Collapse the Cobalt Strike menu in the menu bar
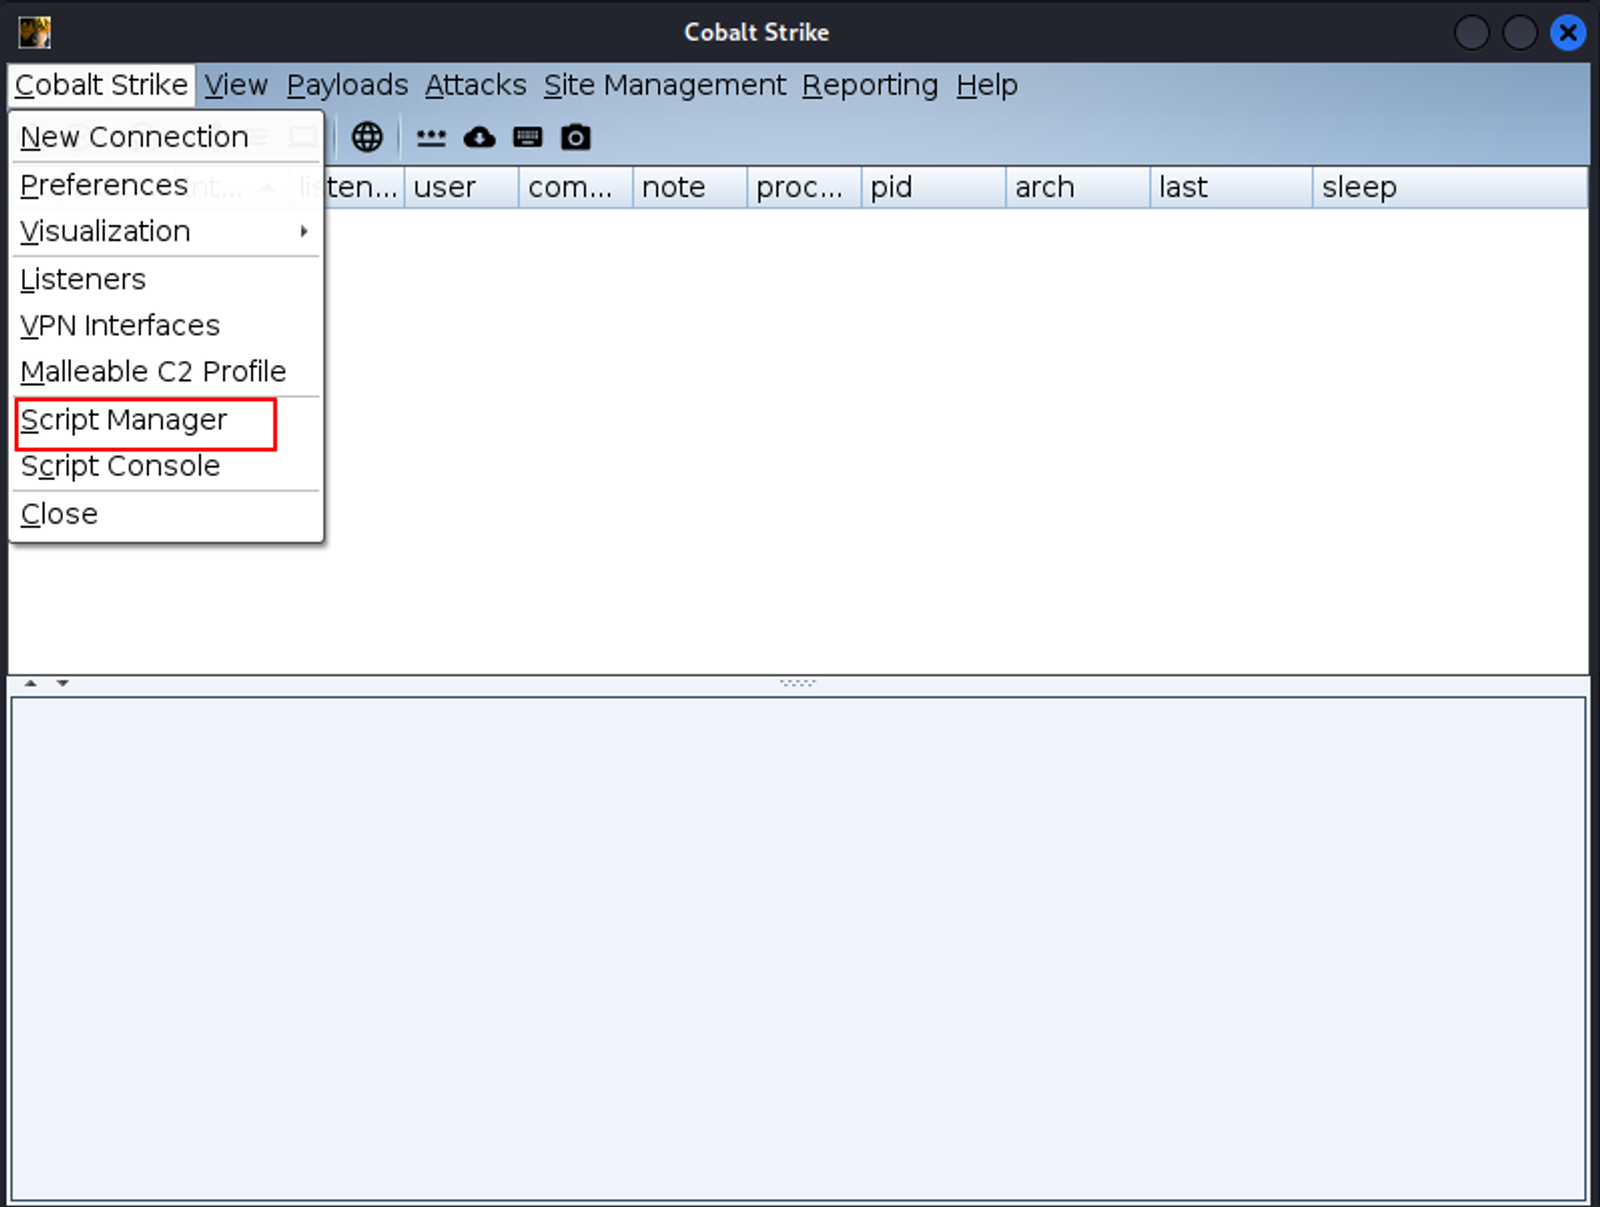 (101, 85)
